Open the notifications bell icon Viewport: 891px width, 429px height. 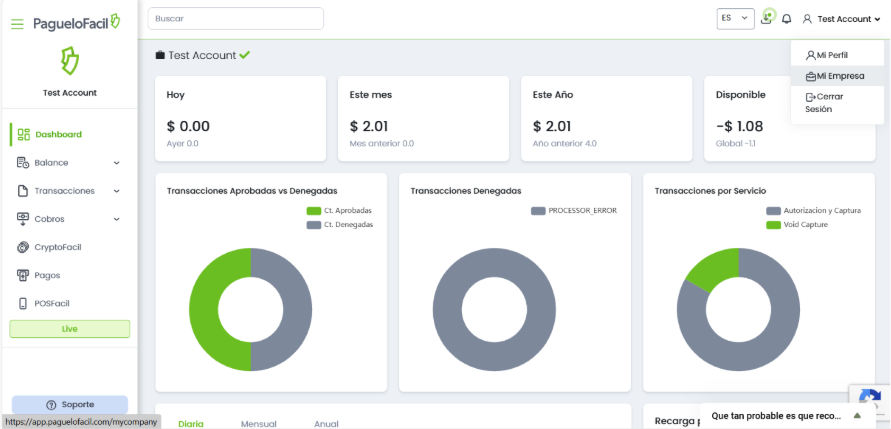pyautogui.click(x=787, y=19)
